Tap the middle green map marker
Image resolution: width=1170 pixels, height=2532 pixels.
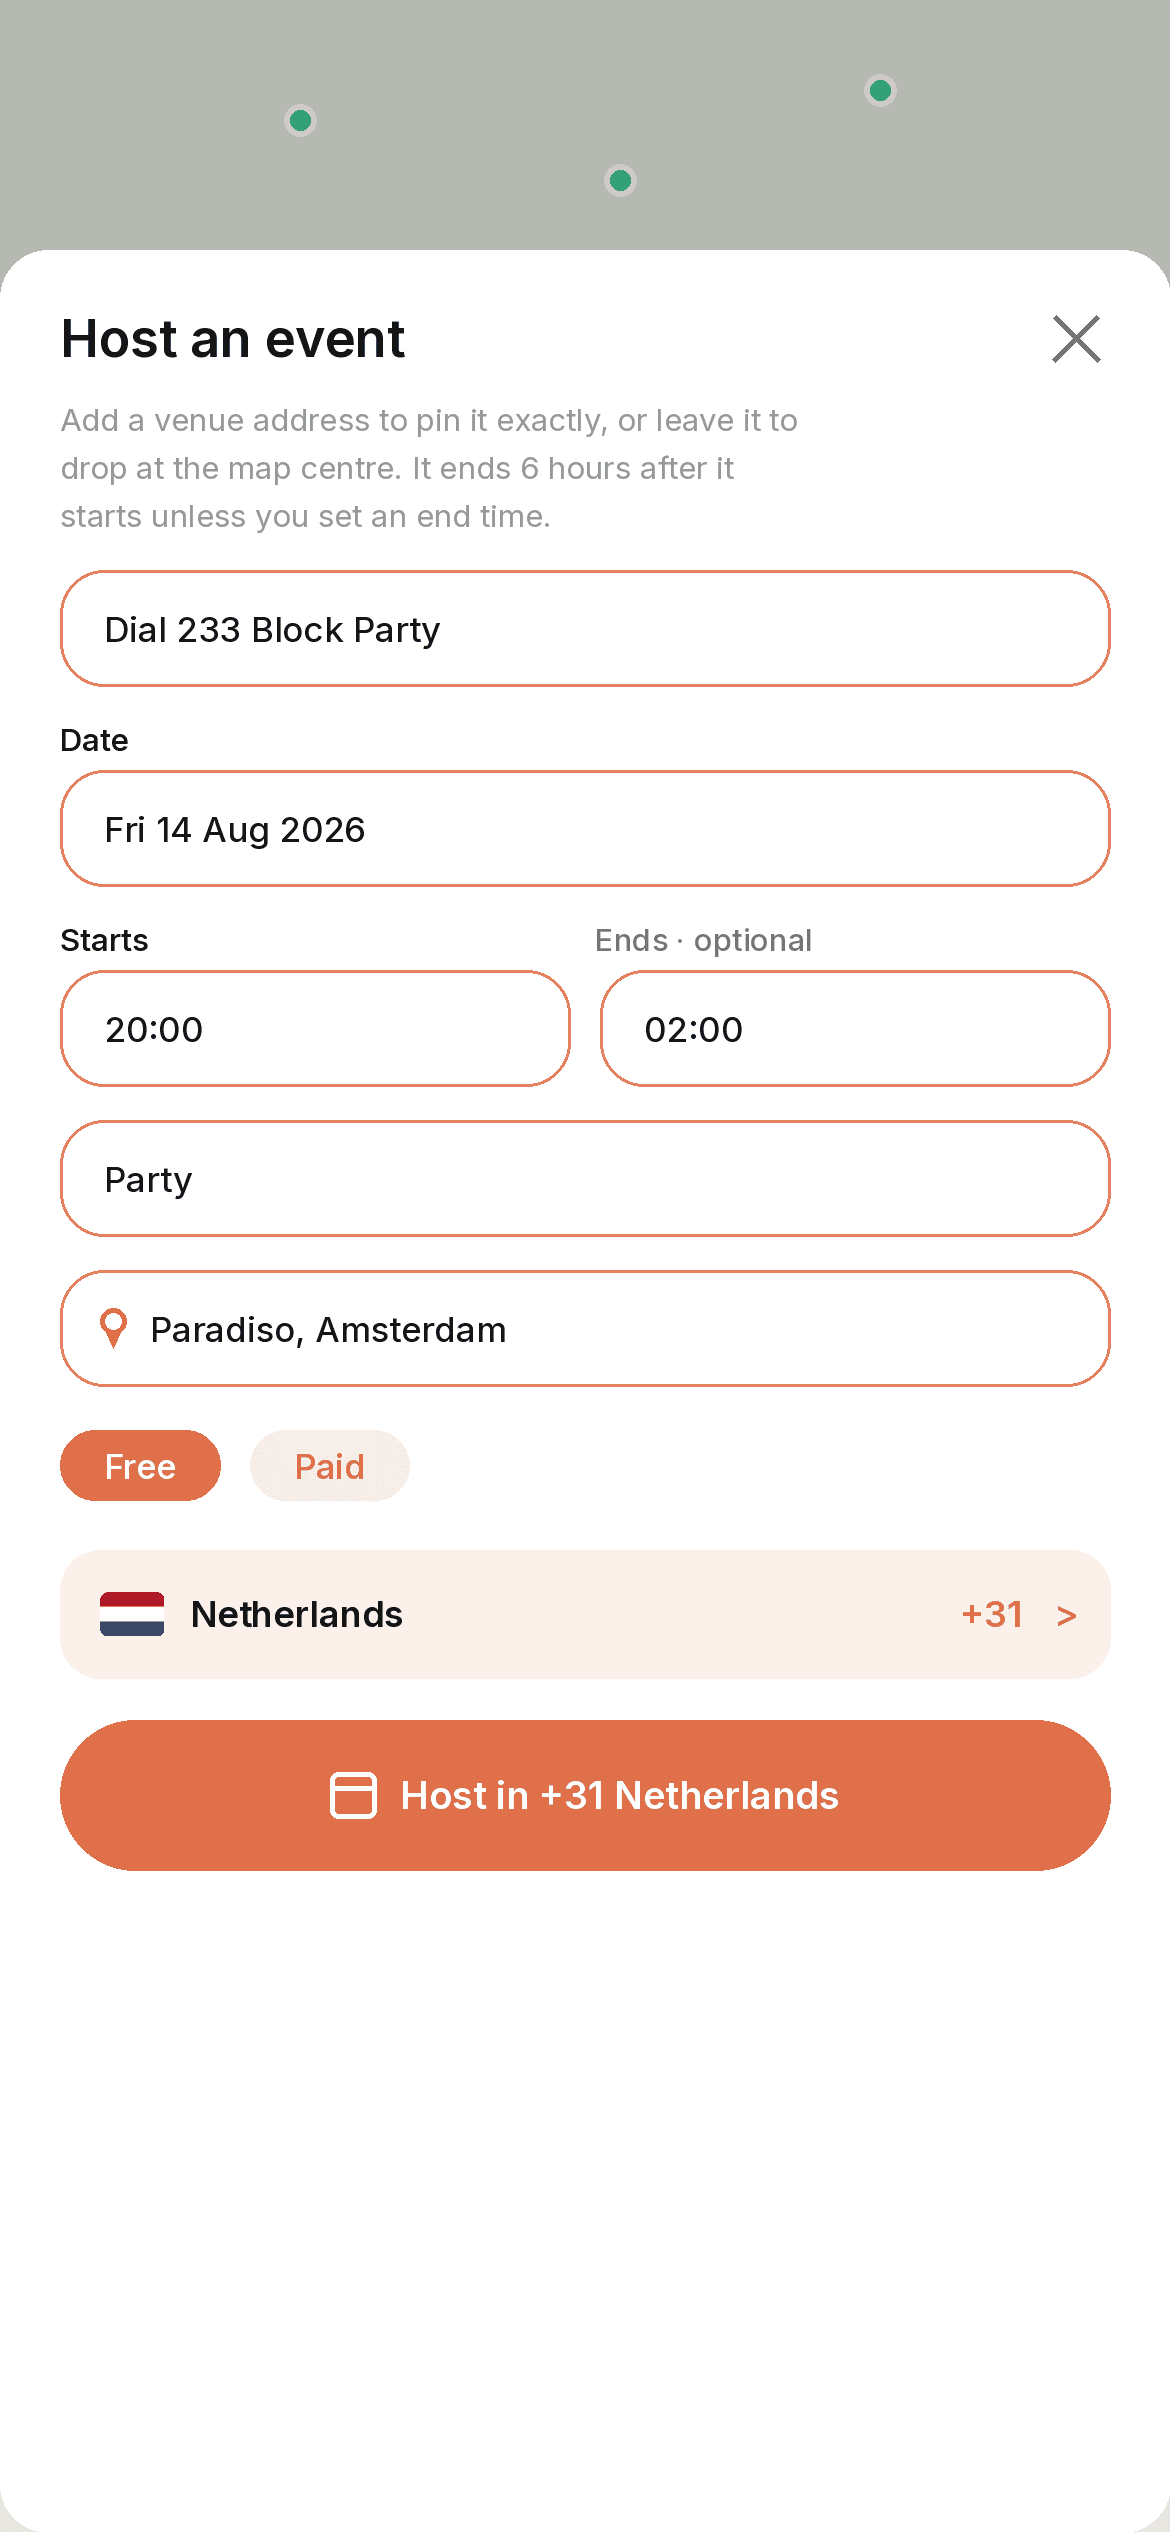click(620, 180)
